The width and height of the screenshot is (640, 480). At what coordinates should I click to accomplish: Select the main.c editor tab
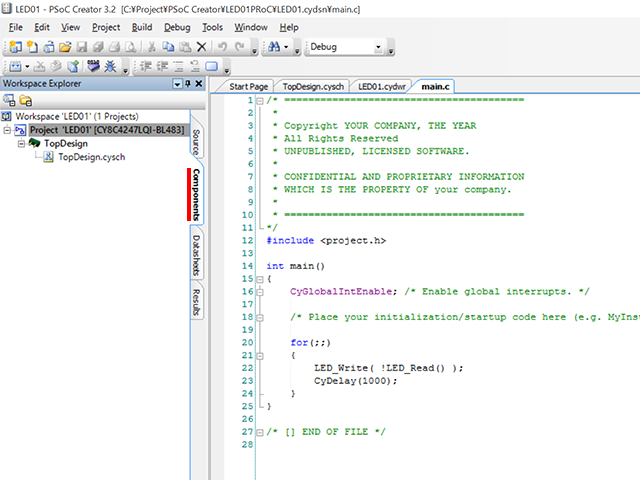click(x=435, y=87)
